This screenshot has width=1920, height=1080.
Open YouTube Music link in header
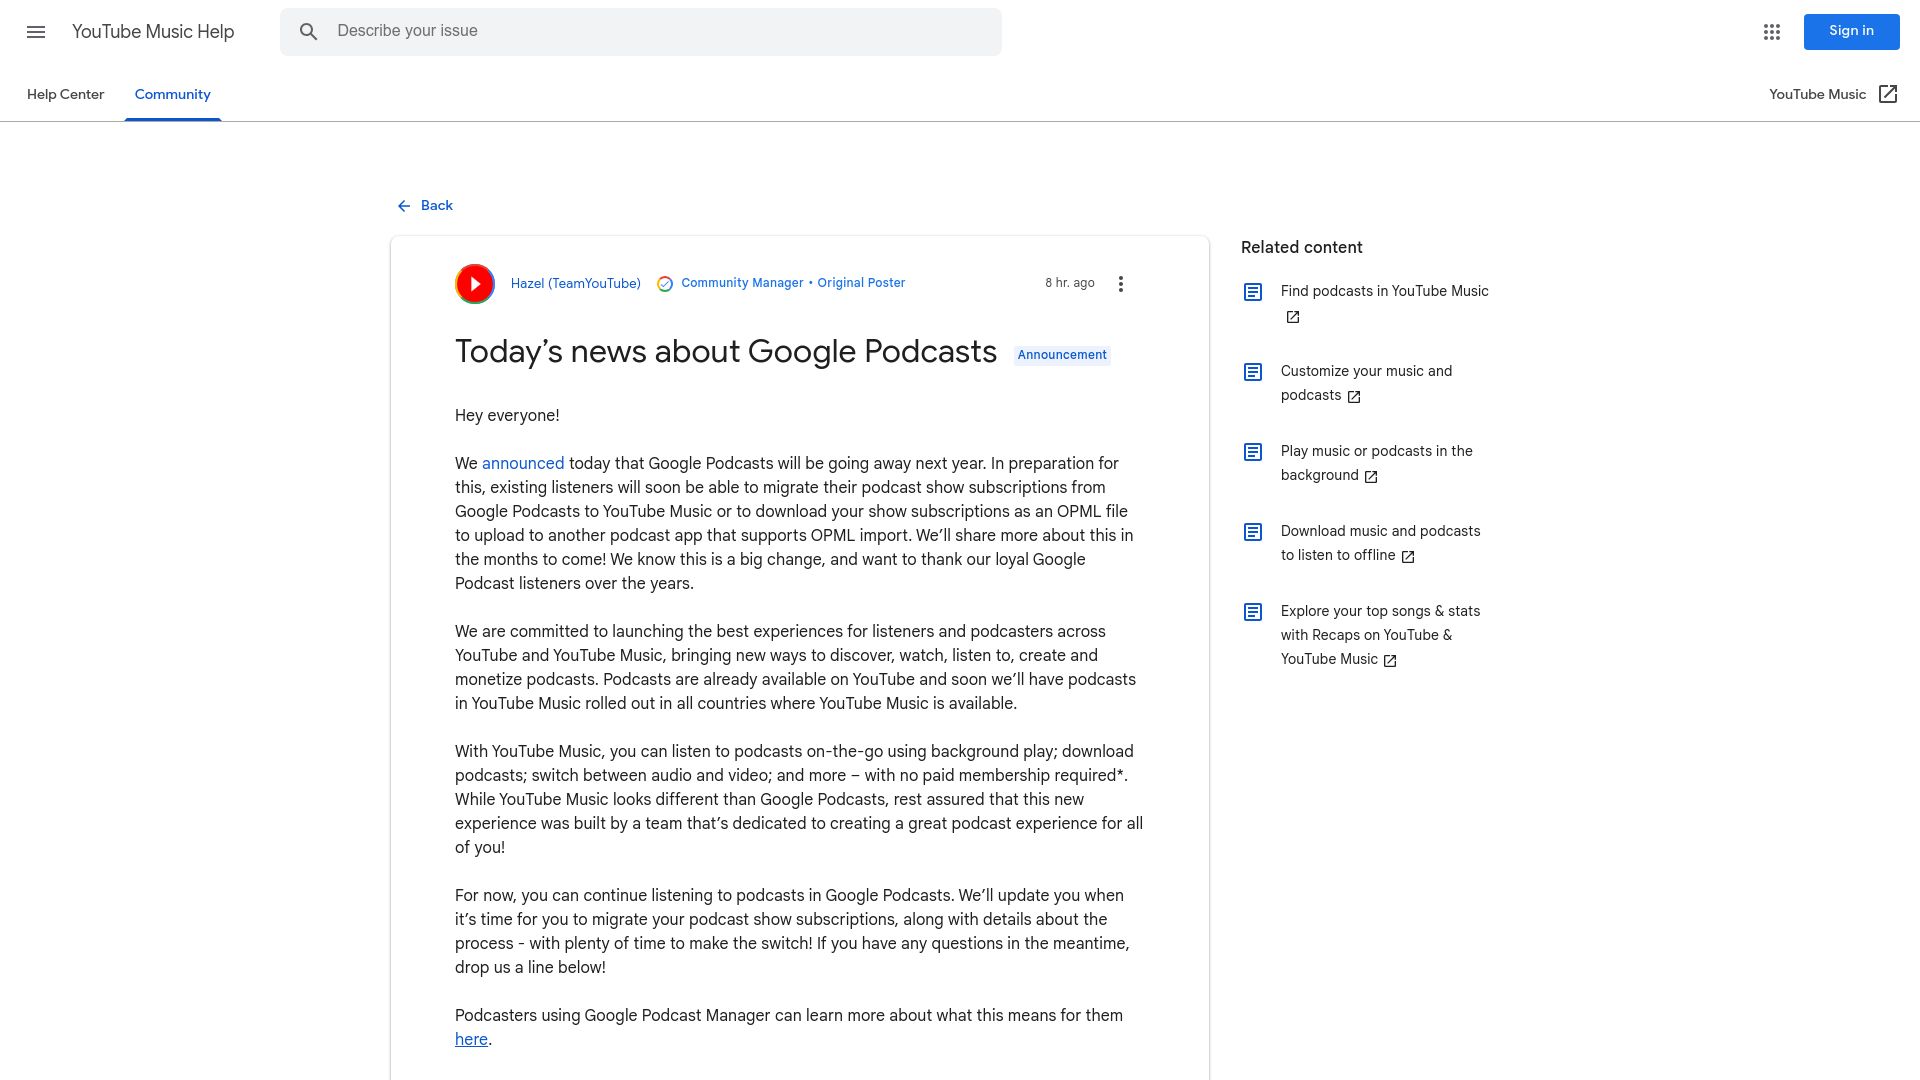(1817, 94)
